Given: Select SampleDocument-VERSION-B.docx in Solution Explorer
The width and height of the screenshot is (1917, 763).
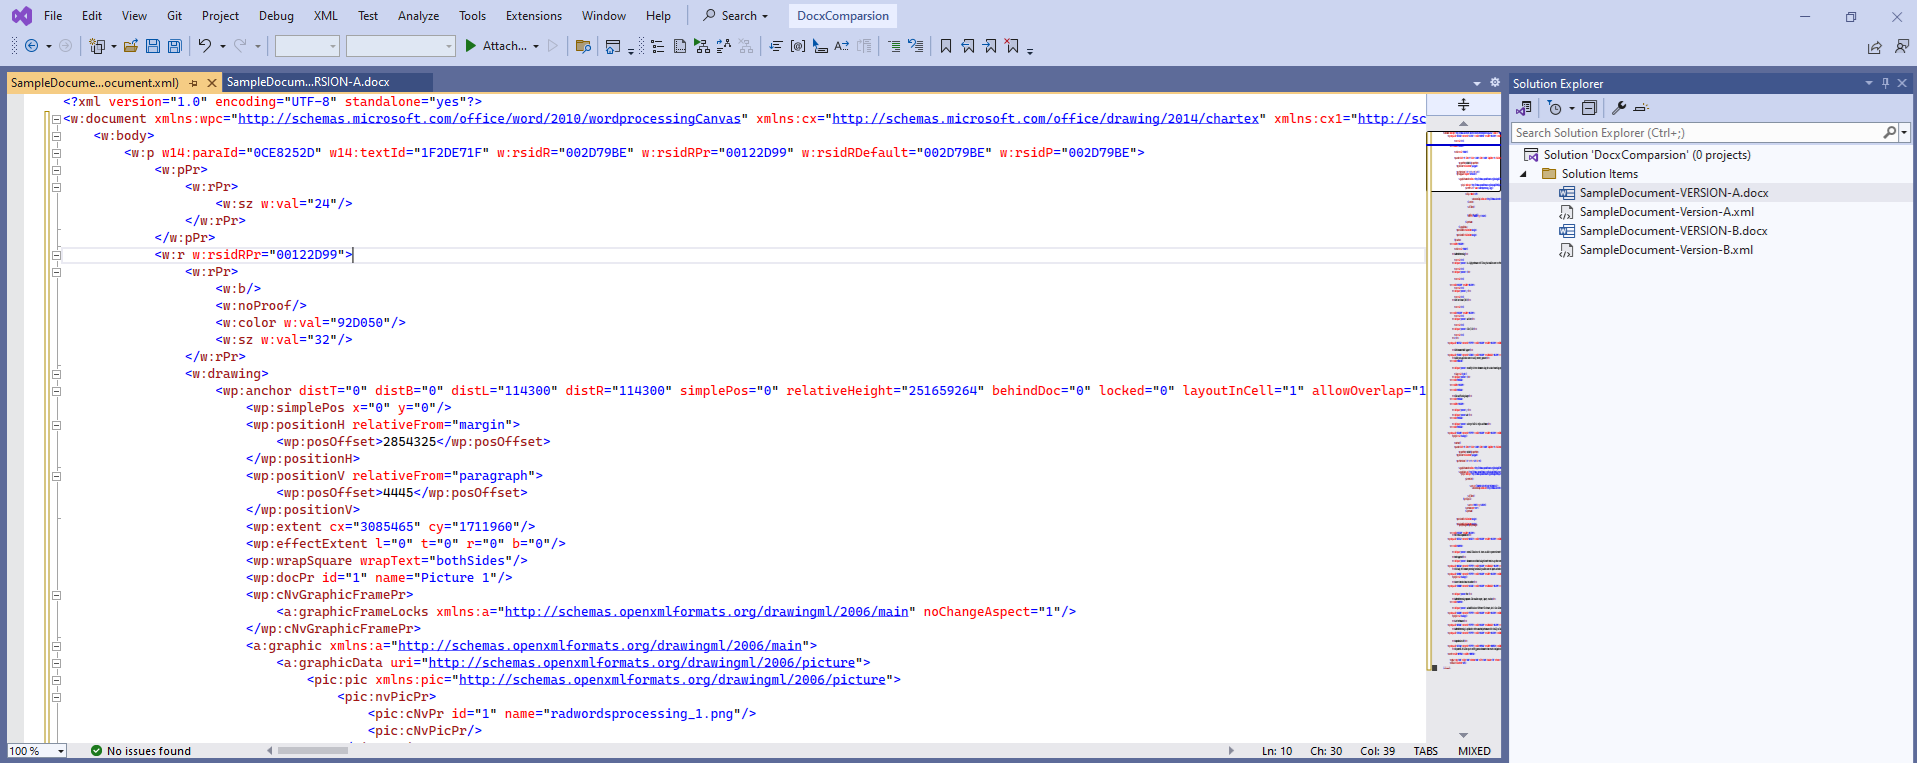Looking at the screenshot, I should pyautogui.click(x=1673, y=231).
